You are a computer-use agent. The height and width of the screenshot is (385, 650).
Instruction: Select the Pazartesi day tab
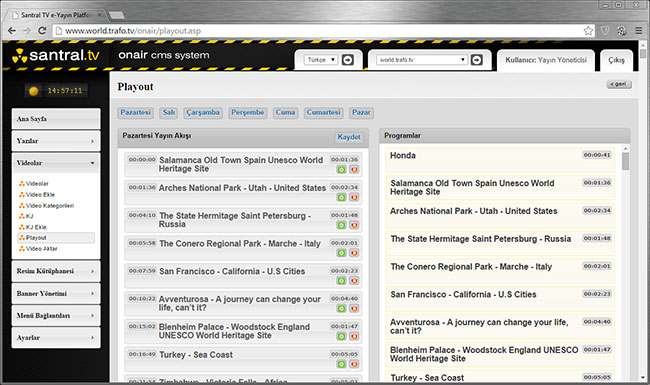click(136, 112)
